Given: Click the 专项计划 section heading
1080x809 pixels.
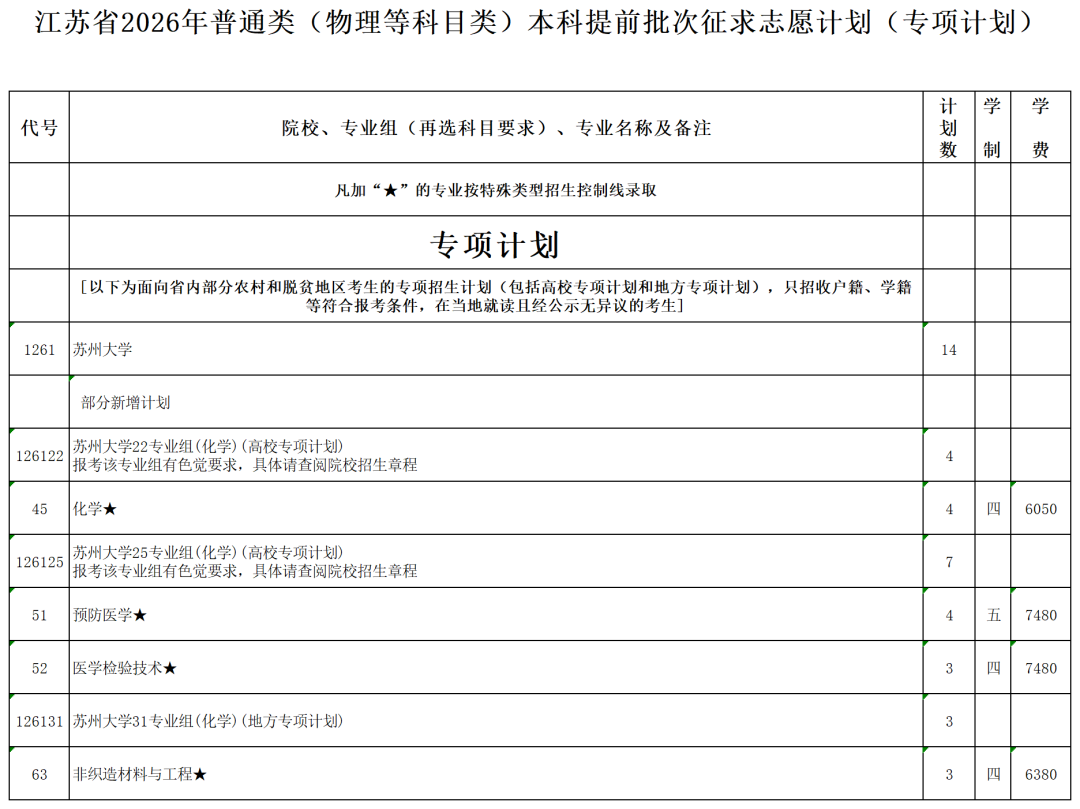Looking at the screenshot, I should click(495, 244).
